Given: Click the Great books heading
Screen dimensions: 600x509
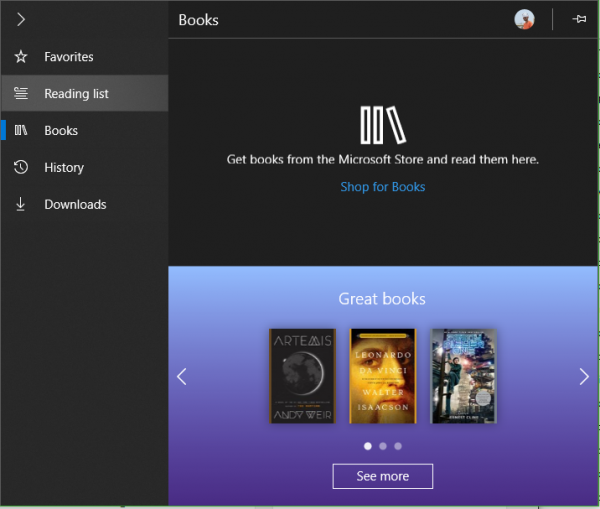Looking at the screenshot, I should [x=382, y=299].
